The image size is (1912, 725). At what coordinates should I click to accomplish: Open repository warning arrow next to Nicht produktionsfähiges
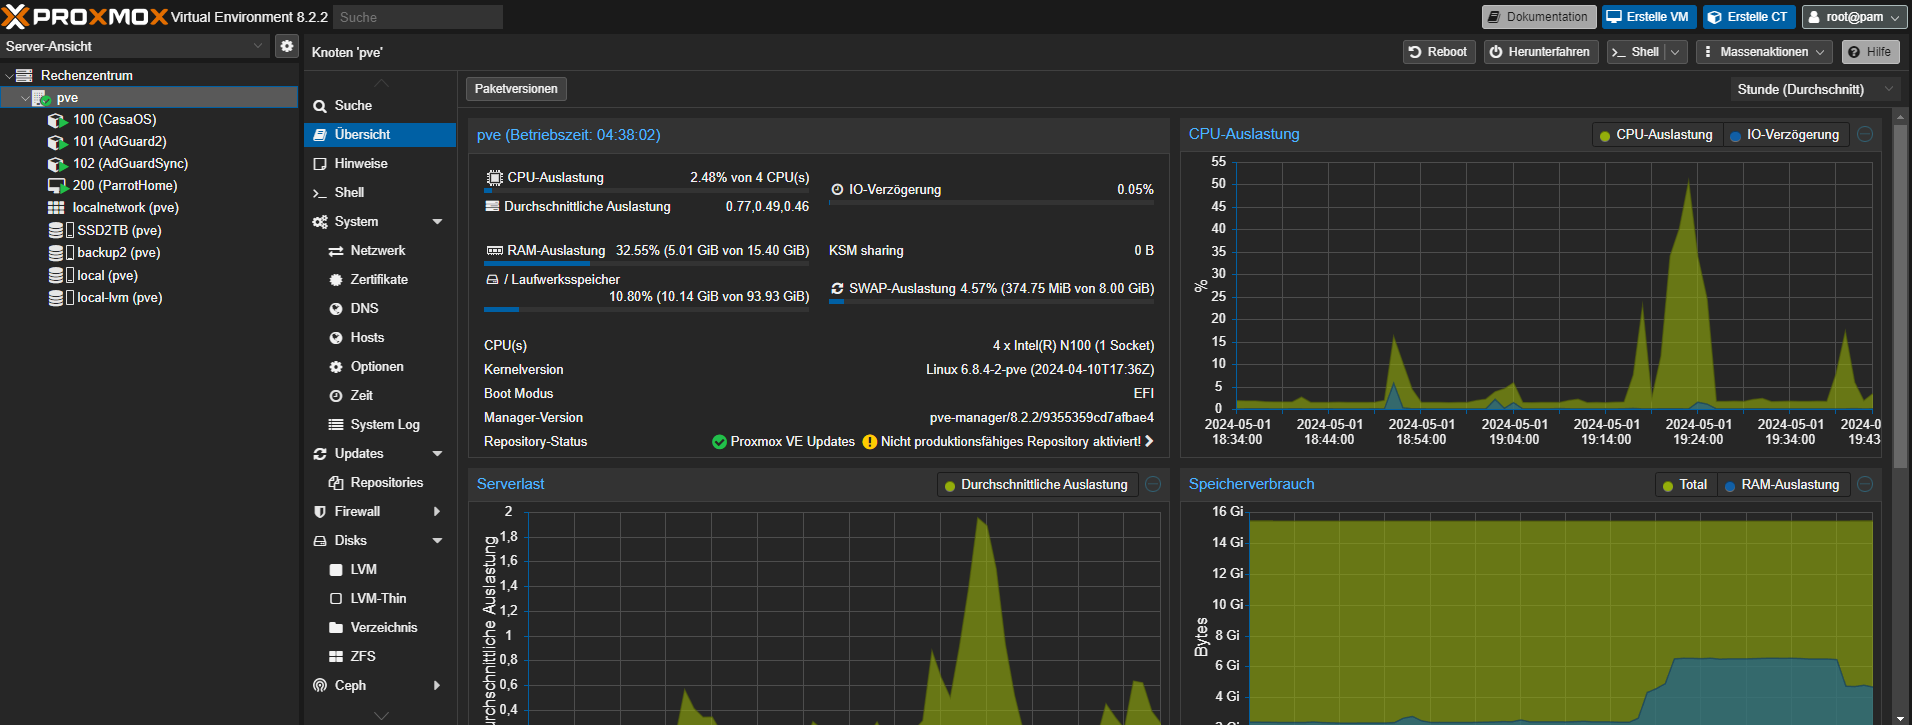(1149, 441)
